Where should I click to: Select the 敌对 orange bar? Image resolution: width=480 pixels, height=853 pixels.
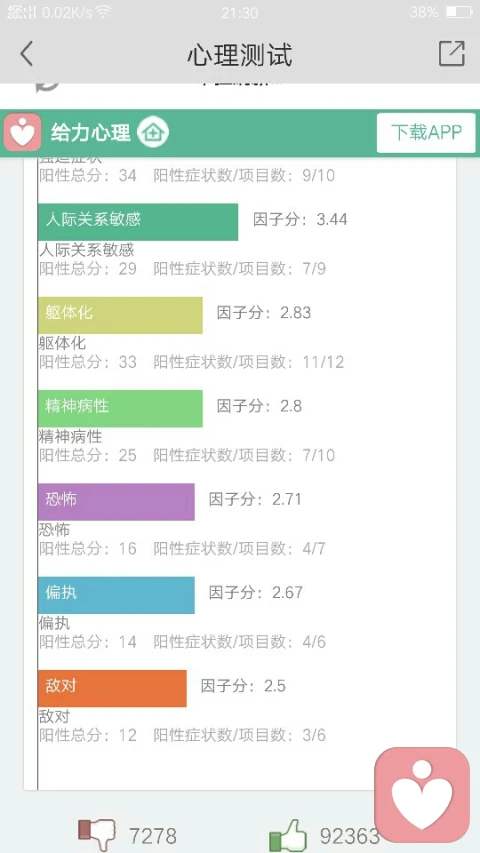pyautogui.click(x=112, y=688)
